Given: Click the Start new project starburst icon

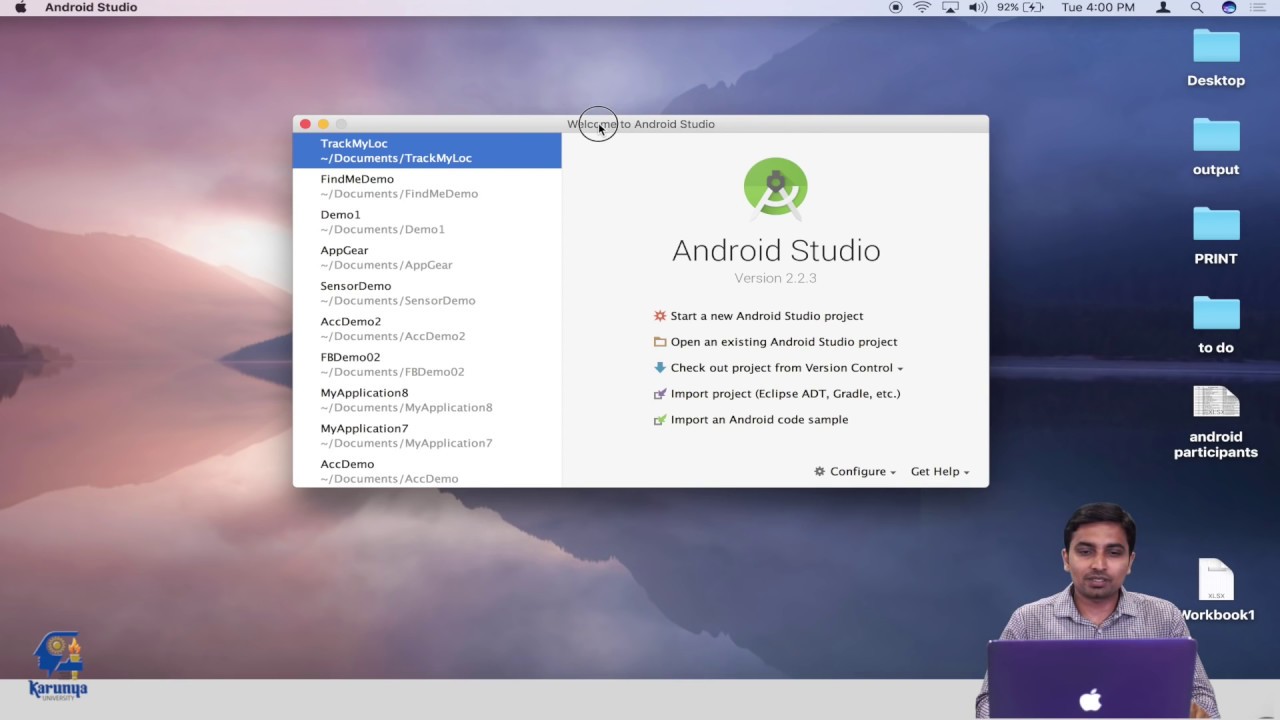Looking at the screenshot, I should 659,316.
